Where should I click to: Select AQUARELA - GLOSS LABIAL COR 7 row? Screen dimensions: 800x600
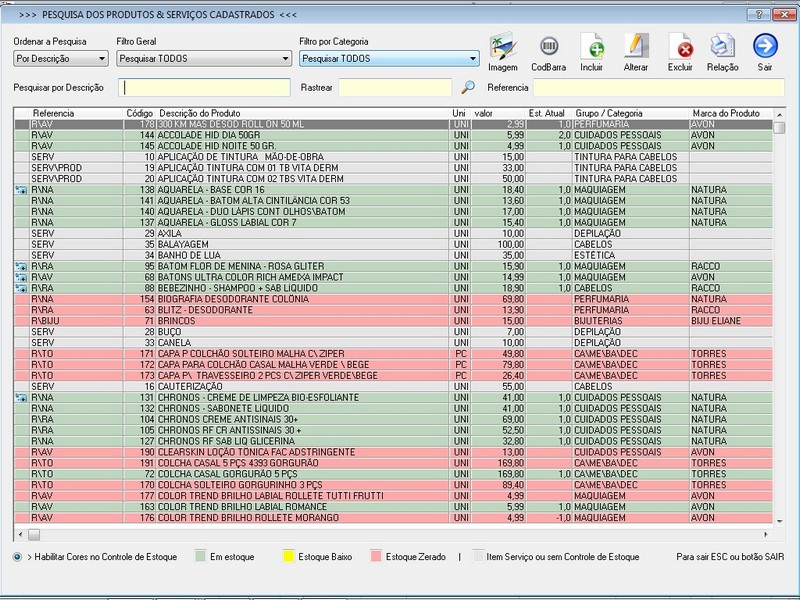tap(393, 222)
